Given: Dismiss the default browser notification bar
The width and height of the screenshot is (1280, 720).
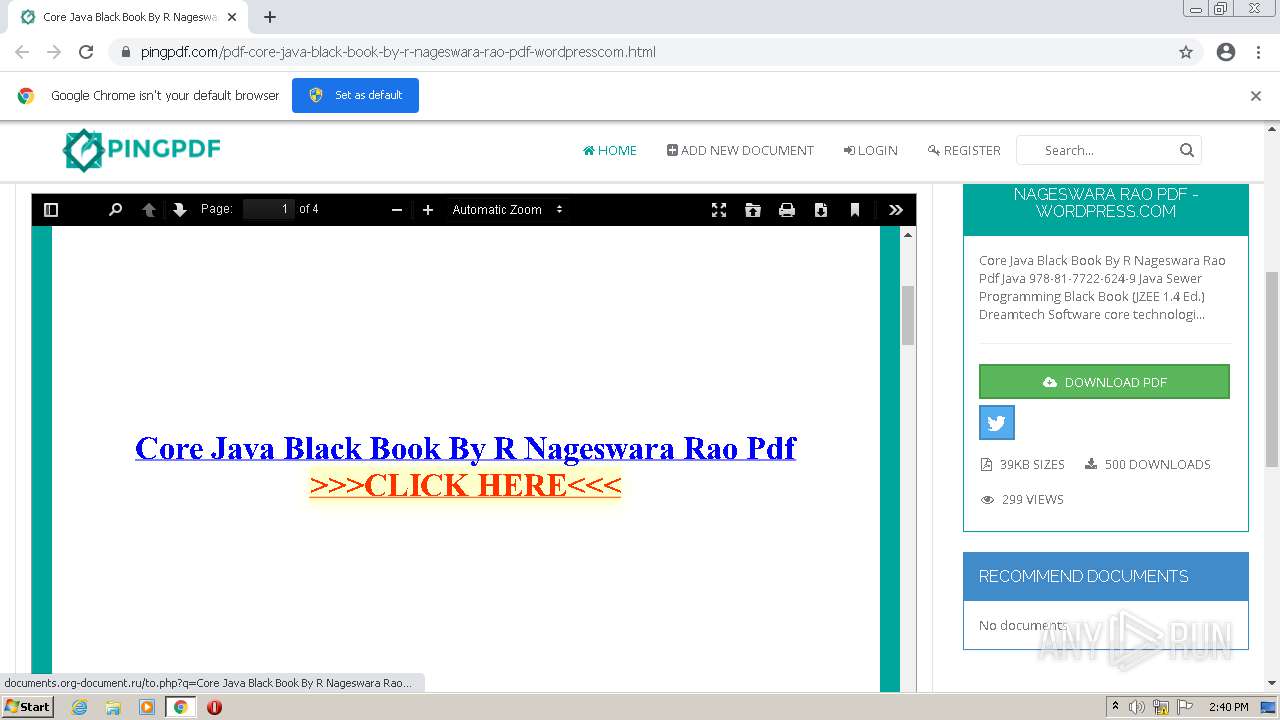Looking at the screenshot, I should click(1255, 96).
